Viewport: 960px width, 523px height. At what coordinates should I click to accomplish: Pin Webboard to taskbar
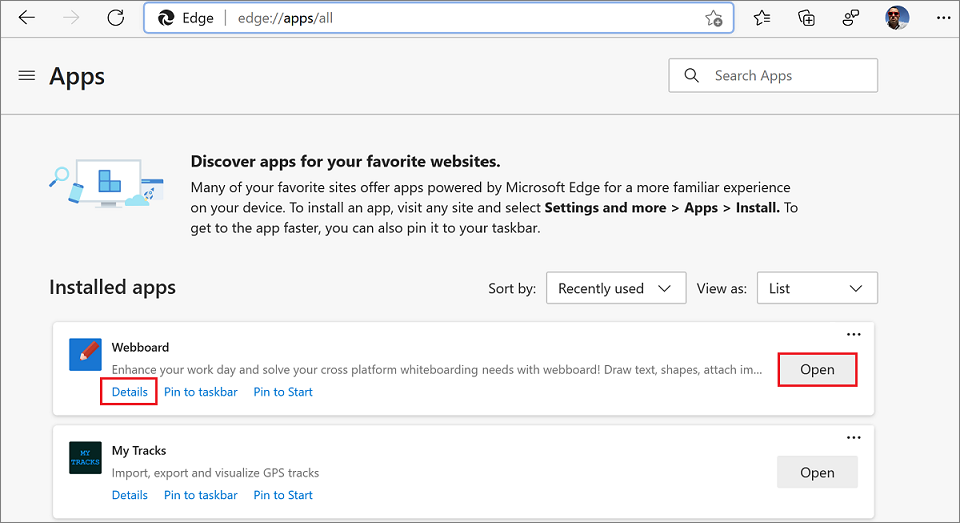201,392
